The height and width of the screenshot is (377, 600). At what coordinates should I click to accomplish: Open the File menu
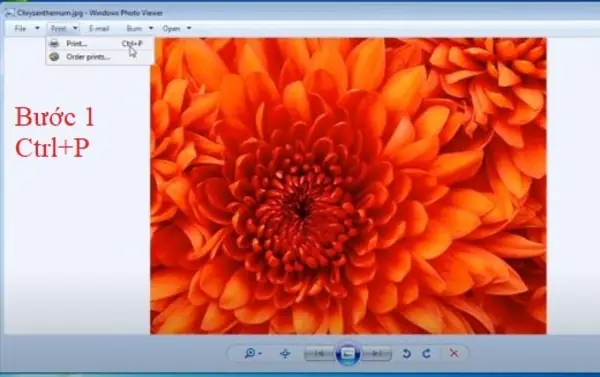coord(20,28)
